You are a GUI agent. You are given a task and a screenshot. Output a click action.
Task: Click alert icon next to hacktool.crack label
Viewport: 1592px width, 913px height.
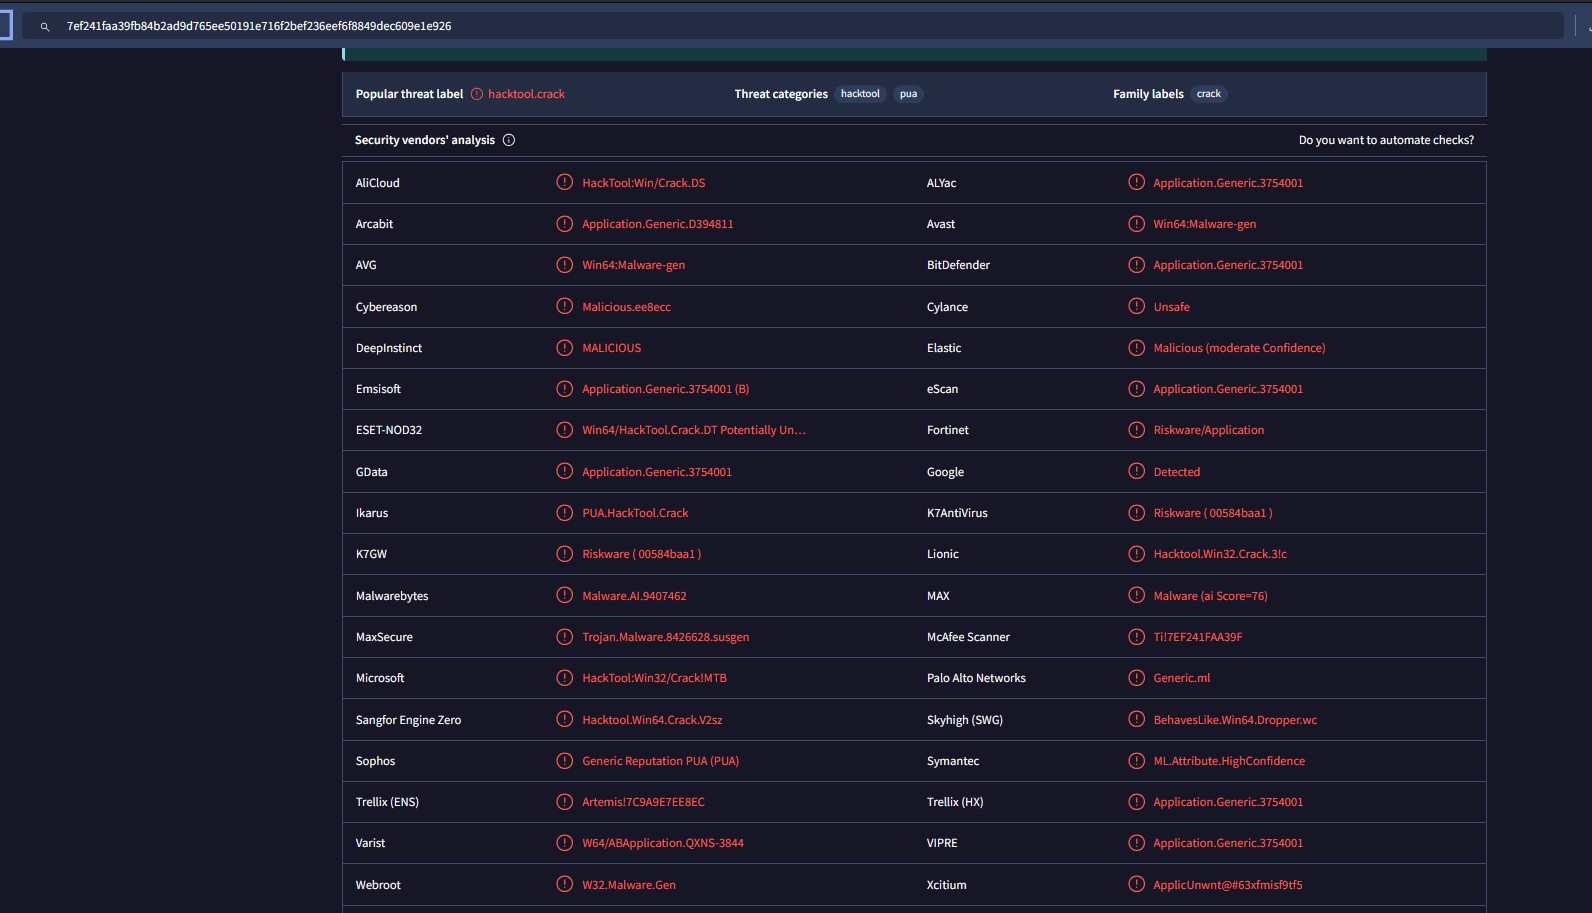click(477, 94)
